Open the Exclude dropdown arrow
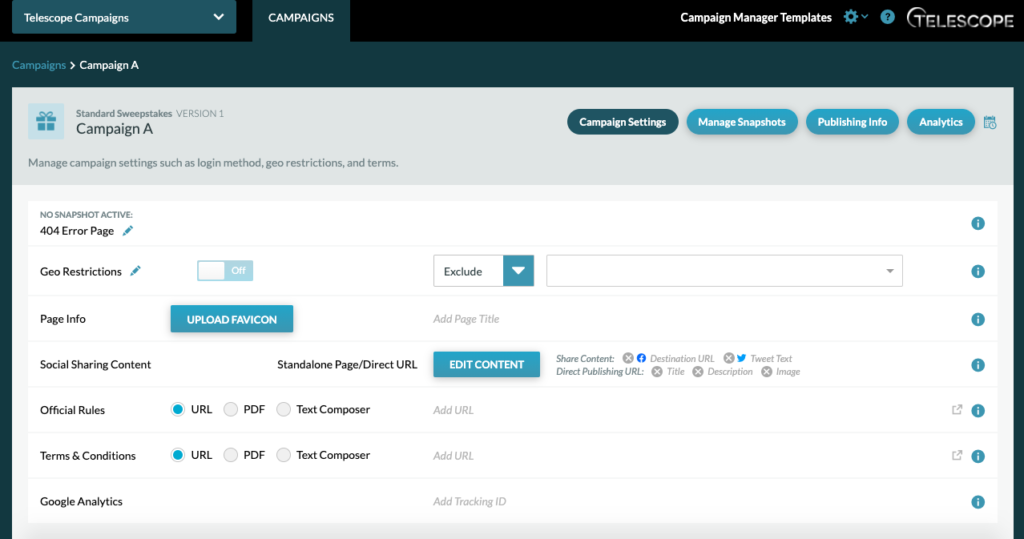Screen dimensions: 1024x539 [519, 270]
